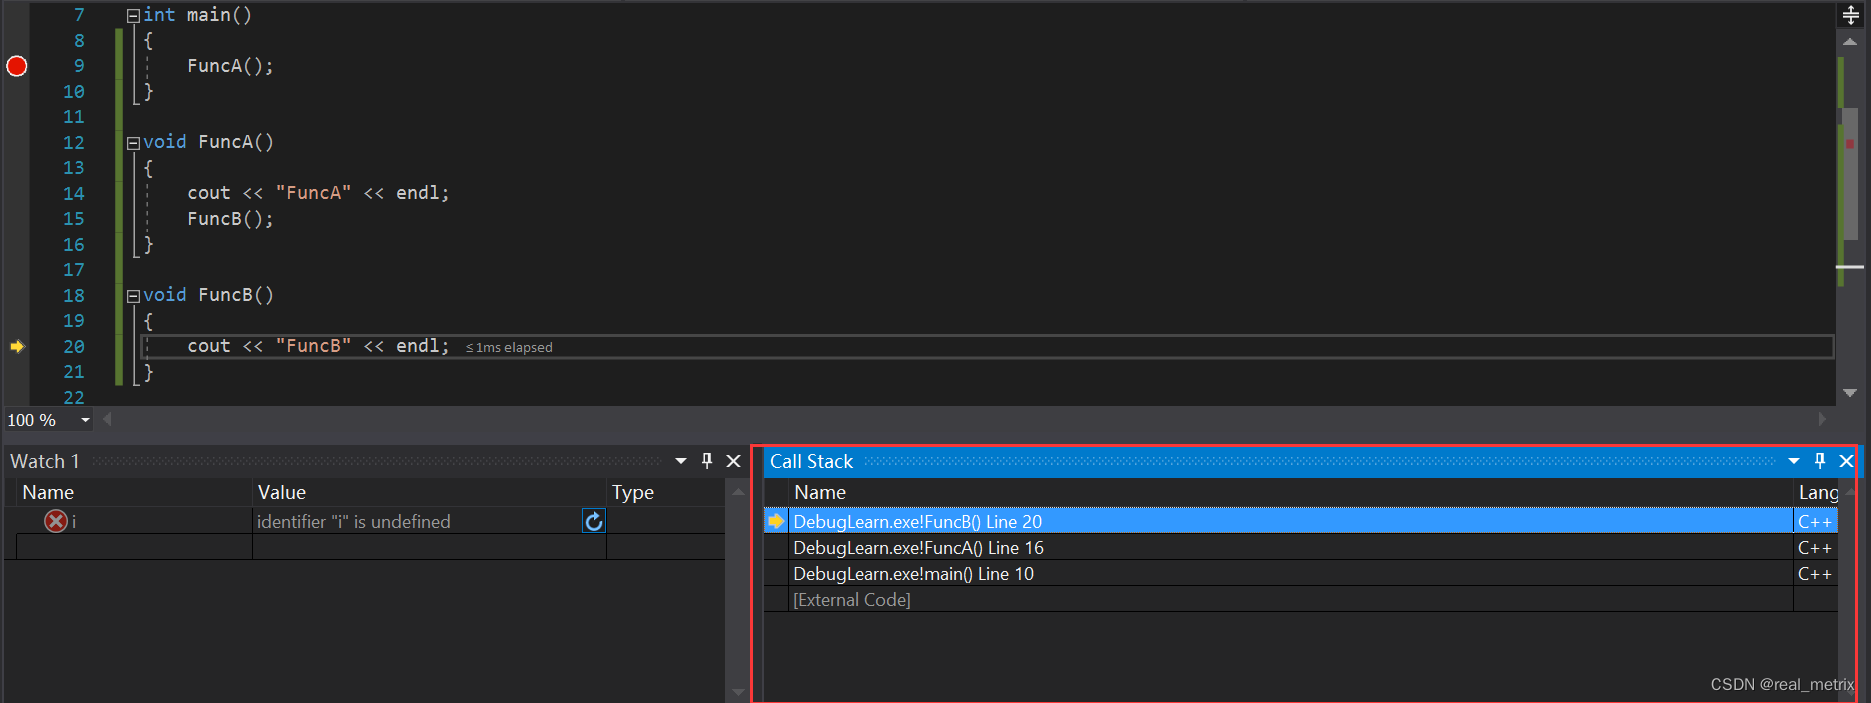Collapse the main() function block
Viewport: 1871px width, 703px height.
point(133,16)
